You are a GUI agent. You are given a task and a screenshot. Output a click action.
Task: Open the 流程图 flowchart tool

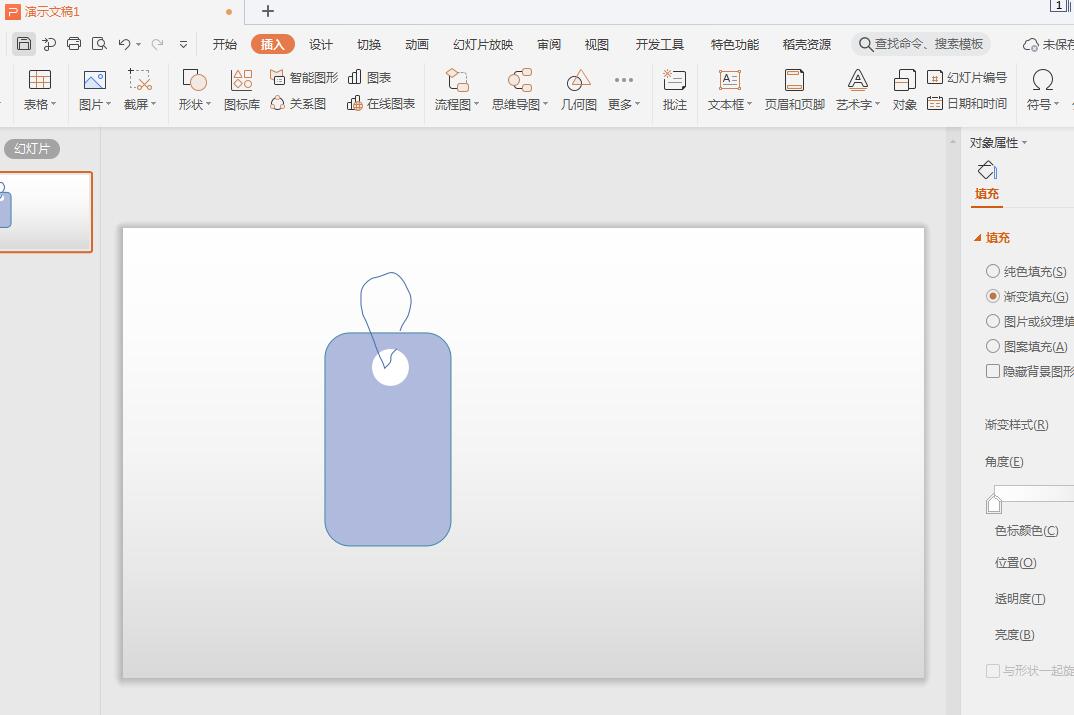[x=457, y=90]
